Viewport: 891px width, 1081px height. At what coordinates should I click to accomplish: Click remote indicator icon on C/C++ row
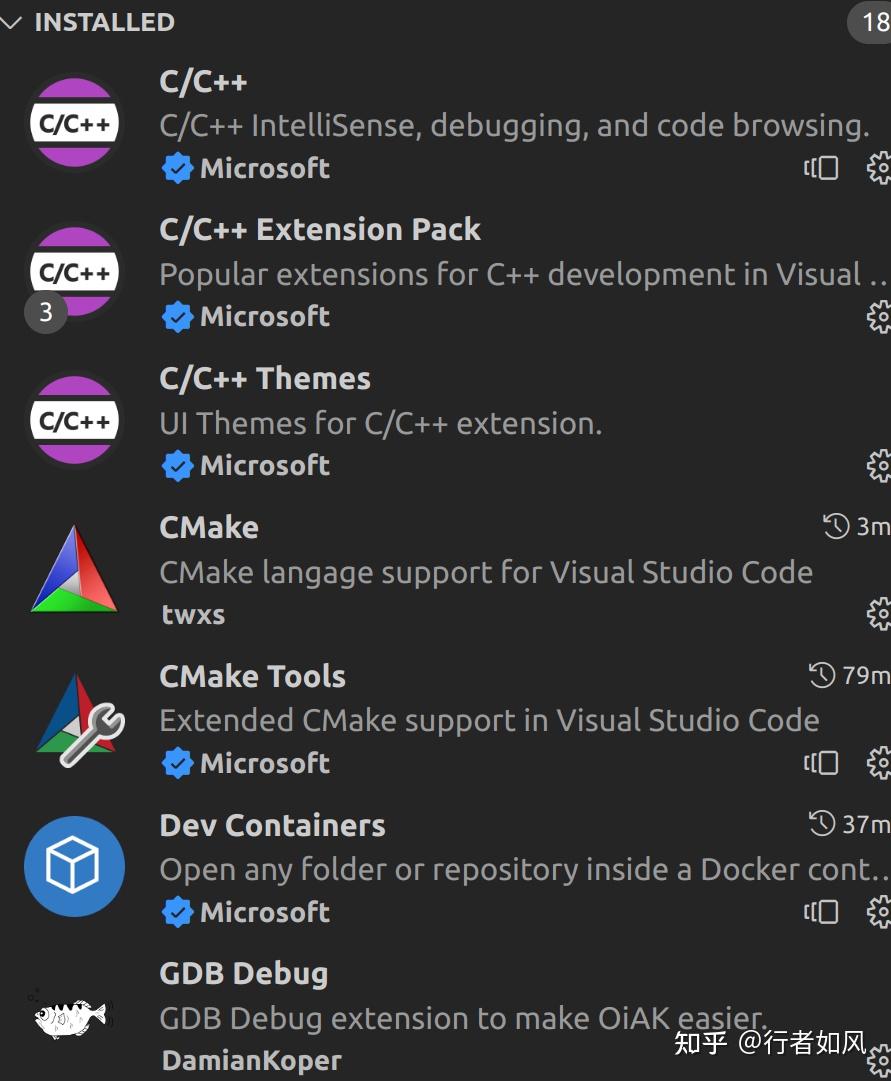click(x=821, y=168)
